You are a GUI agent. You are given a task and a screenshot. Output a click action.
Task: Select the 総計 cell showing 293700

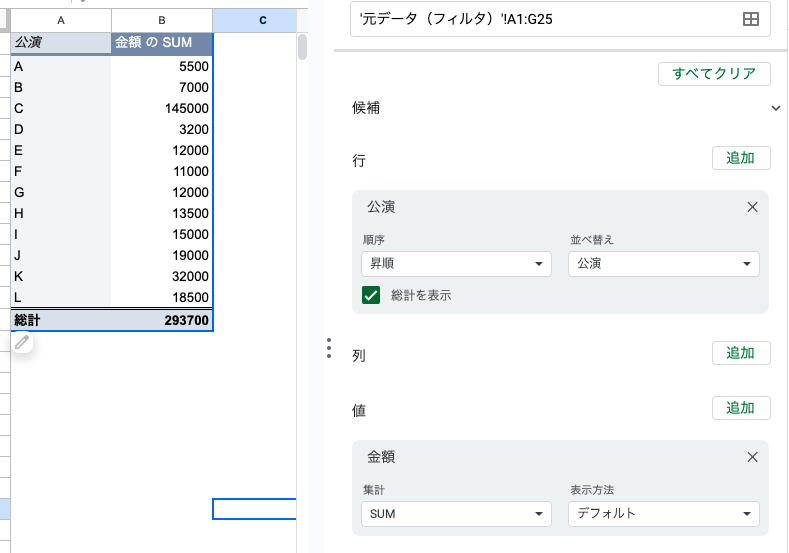(x=162, y=320)
